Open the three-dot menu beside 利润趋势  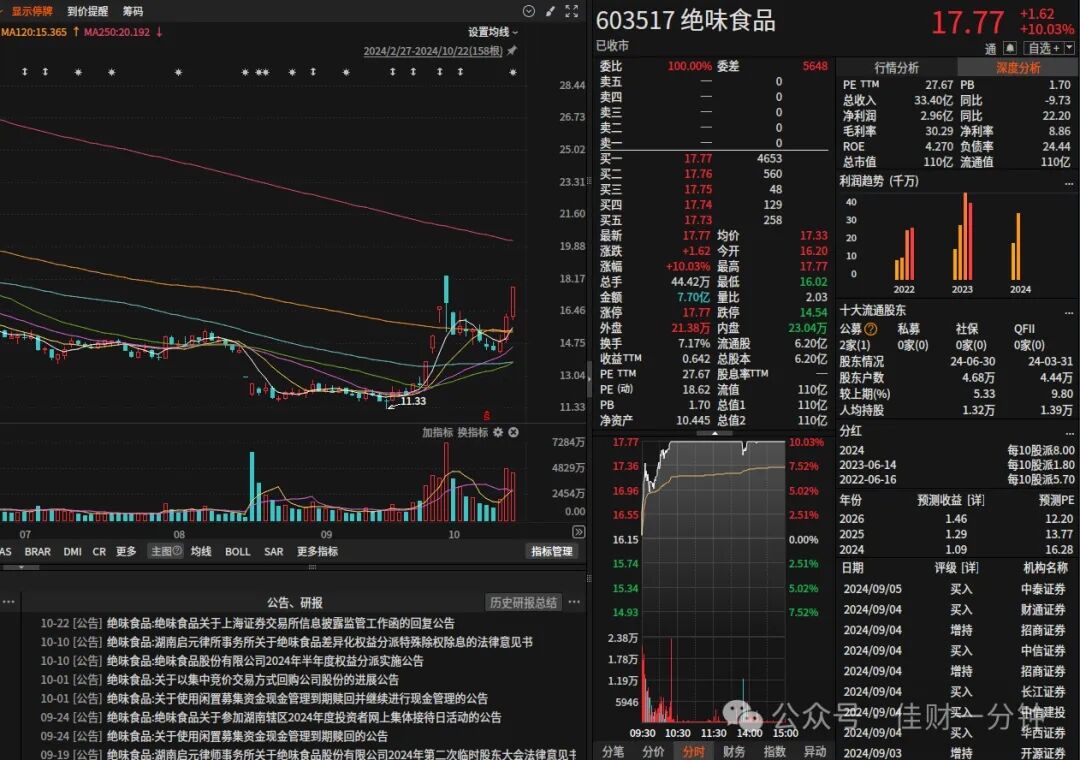[x=1068, y=183]
